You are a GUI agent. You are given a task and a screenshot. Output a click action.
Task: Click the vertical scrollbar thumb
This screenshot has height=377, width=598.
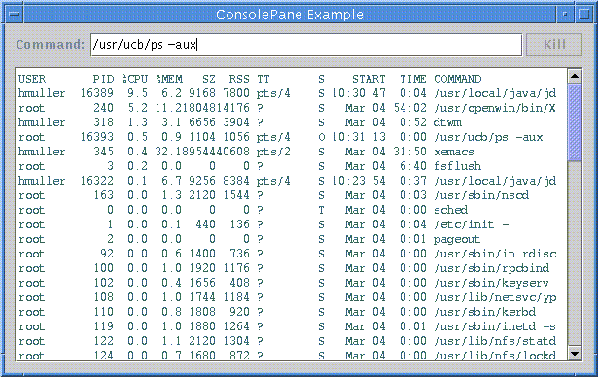574,122
